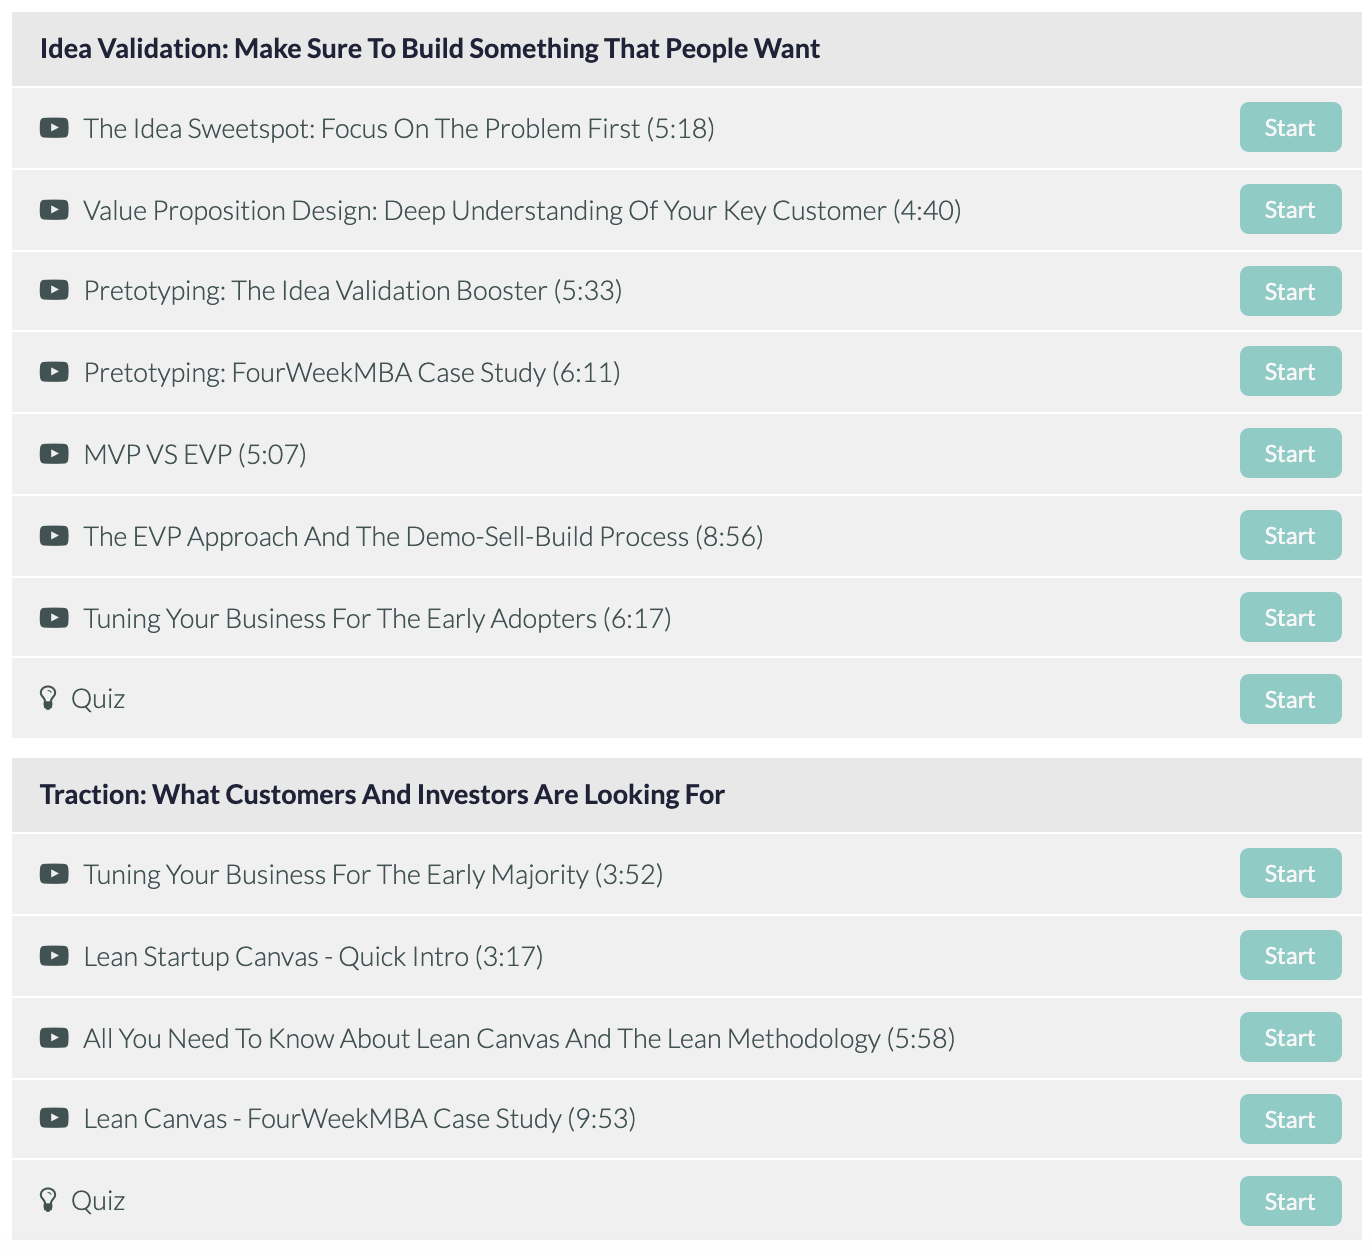
Task: Start Pretotyping FourWeekMBA Case Study video
Action: click(x=1290, y=372)
